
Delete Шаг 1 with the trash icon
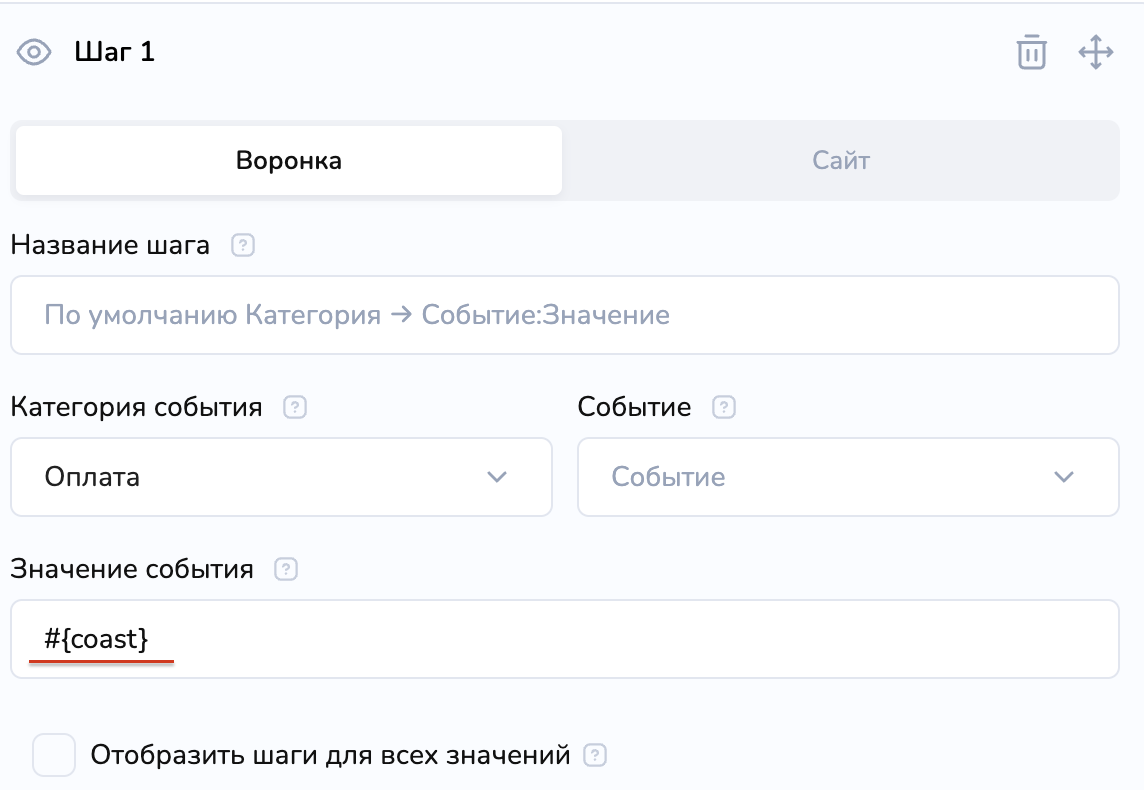tap(1031, 52)
